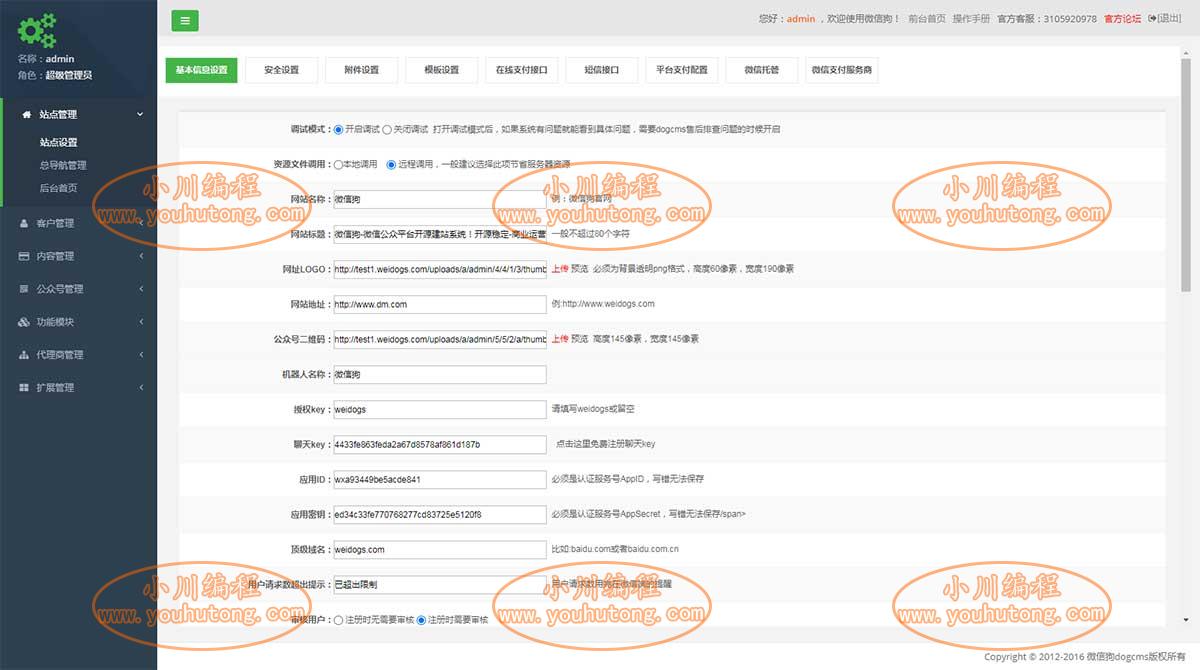Viewport: 1200px width, 670px height.
Task: Select 注册时无需要审核 radio
Action: (338, 620)
